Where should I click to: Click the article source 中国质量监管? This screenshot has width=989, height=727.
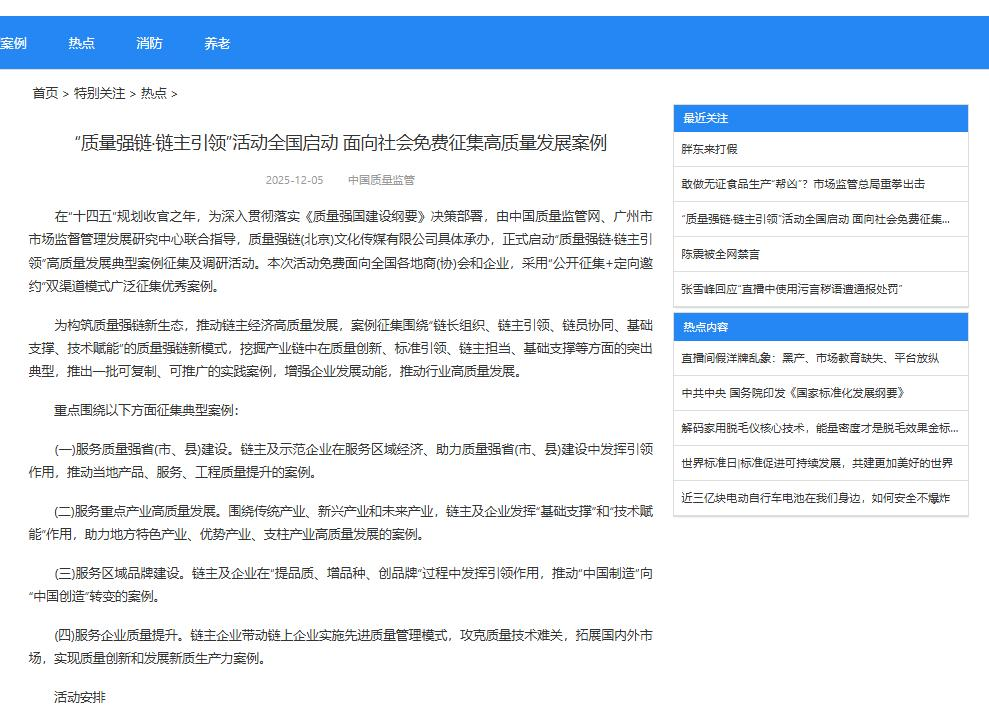click(x=381, y=180)
